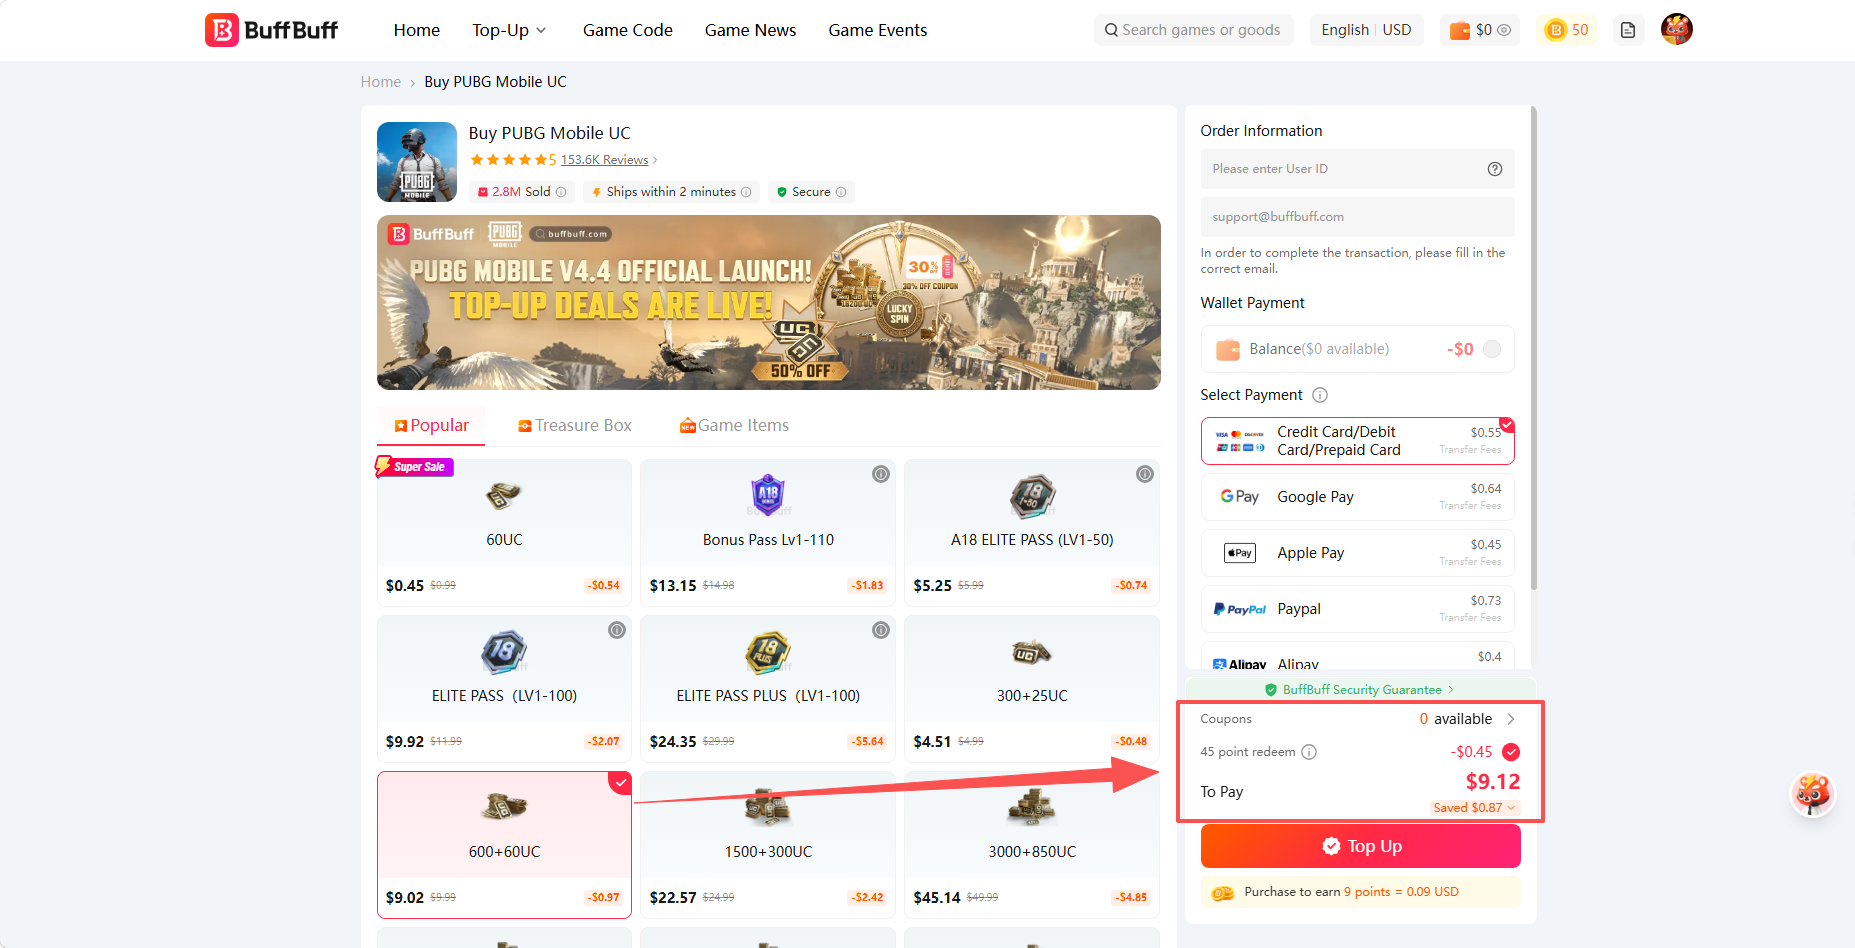Screen dimensions: 1855x948
Task: Expand the Coupons available chevron
Action: [1511, 719]
